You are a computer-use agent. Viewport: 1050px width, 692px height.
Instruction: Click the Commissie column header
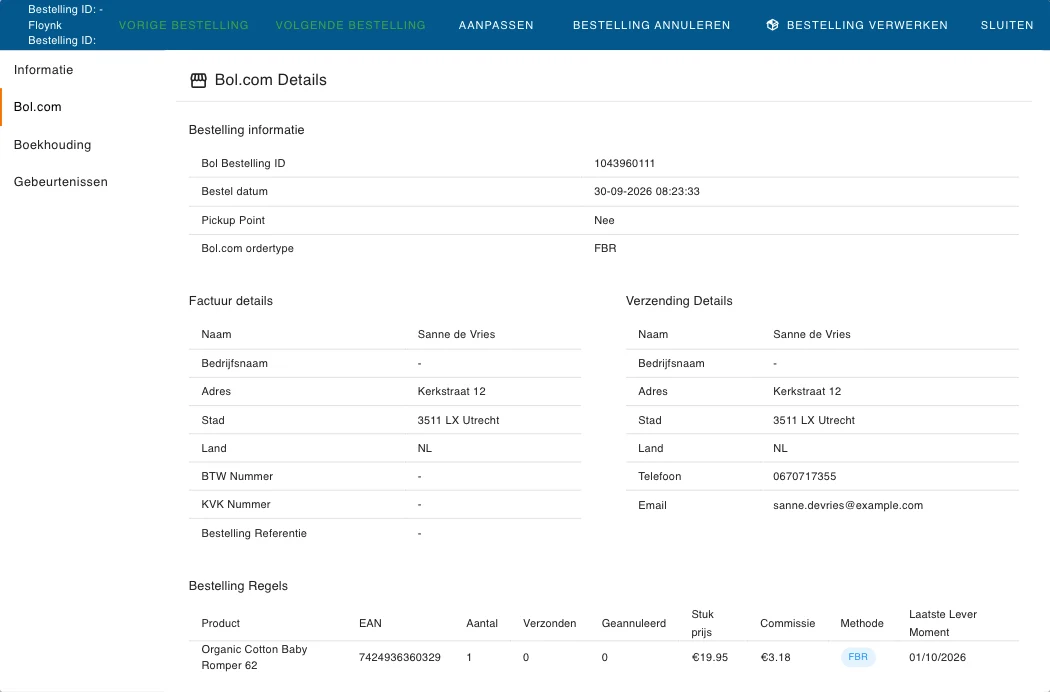pos(788,624)
